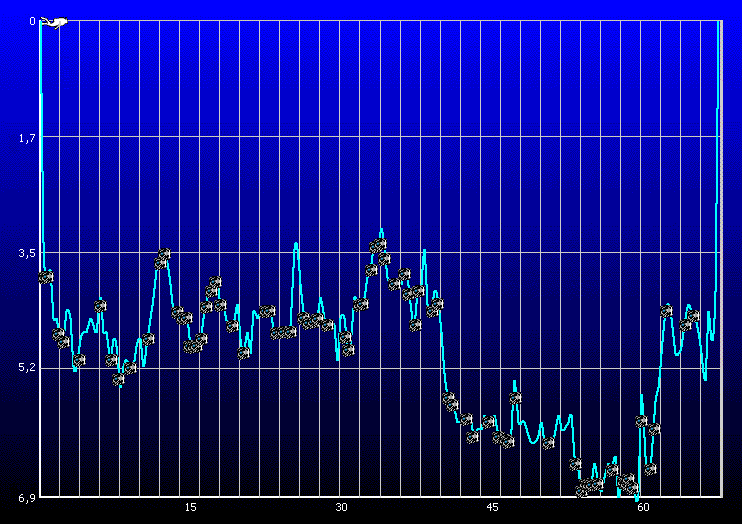Click the '15' time axis label
Viewport: 742px width, 524px height.
tap(190, 507)
